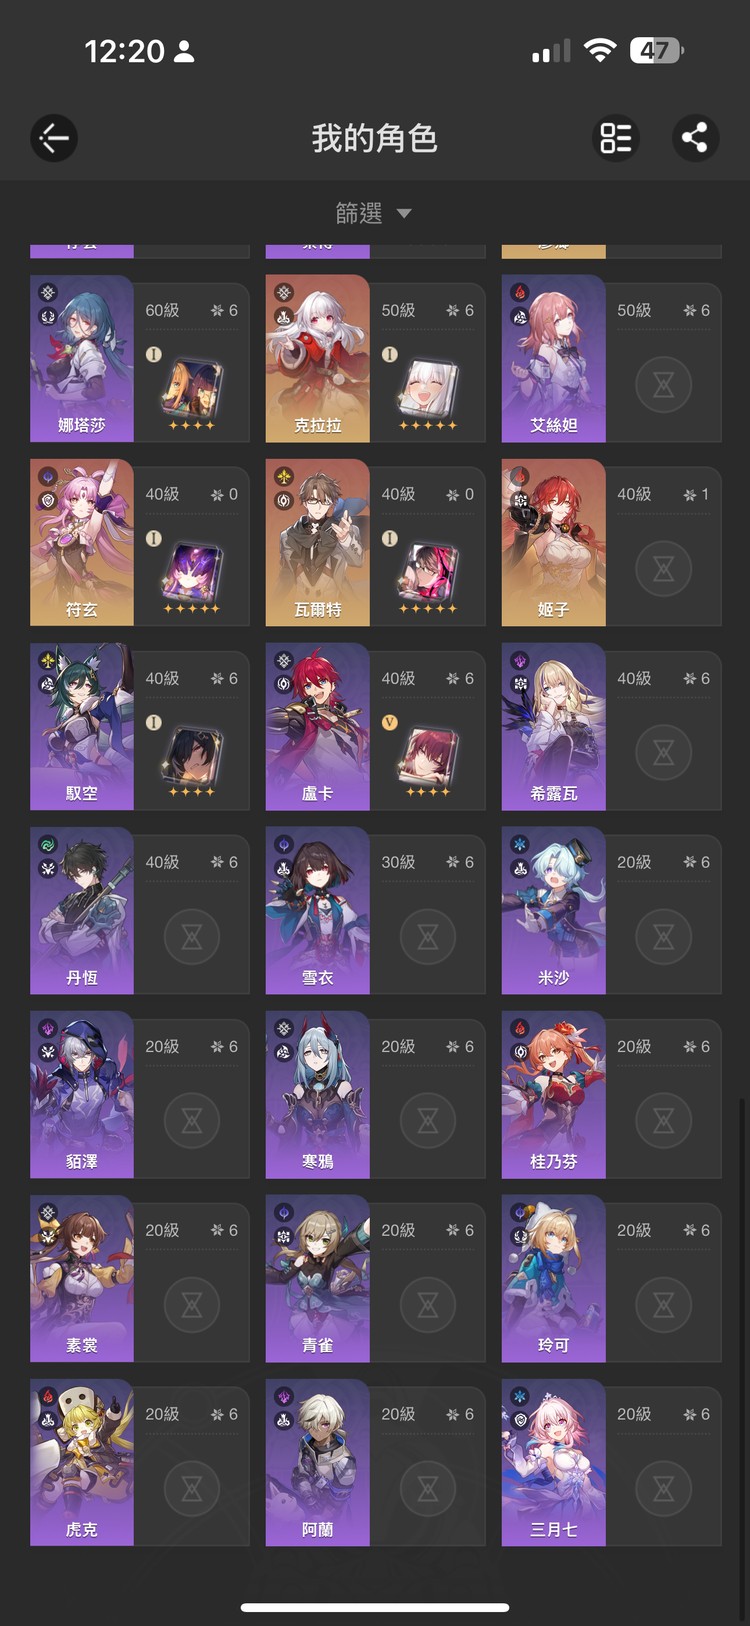Open 娜塔莎's equipped light cone icon
The image size is (750, 1626).
tap(192, 386)
